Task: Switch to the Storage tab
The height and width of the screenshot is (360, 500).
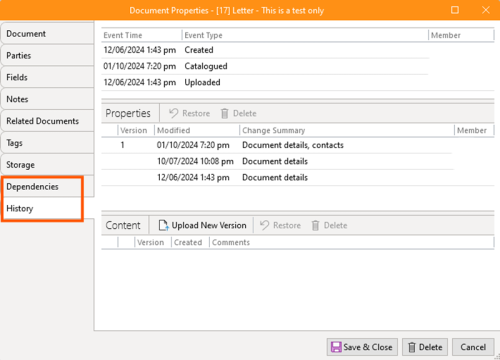Action: click(47, 165)
